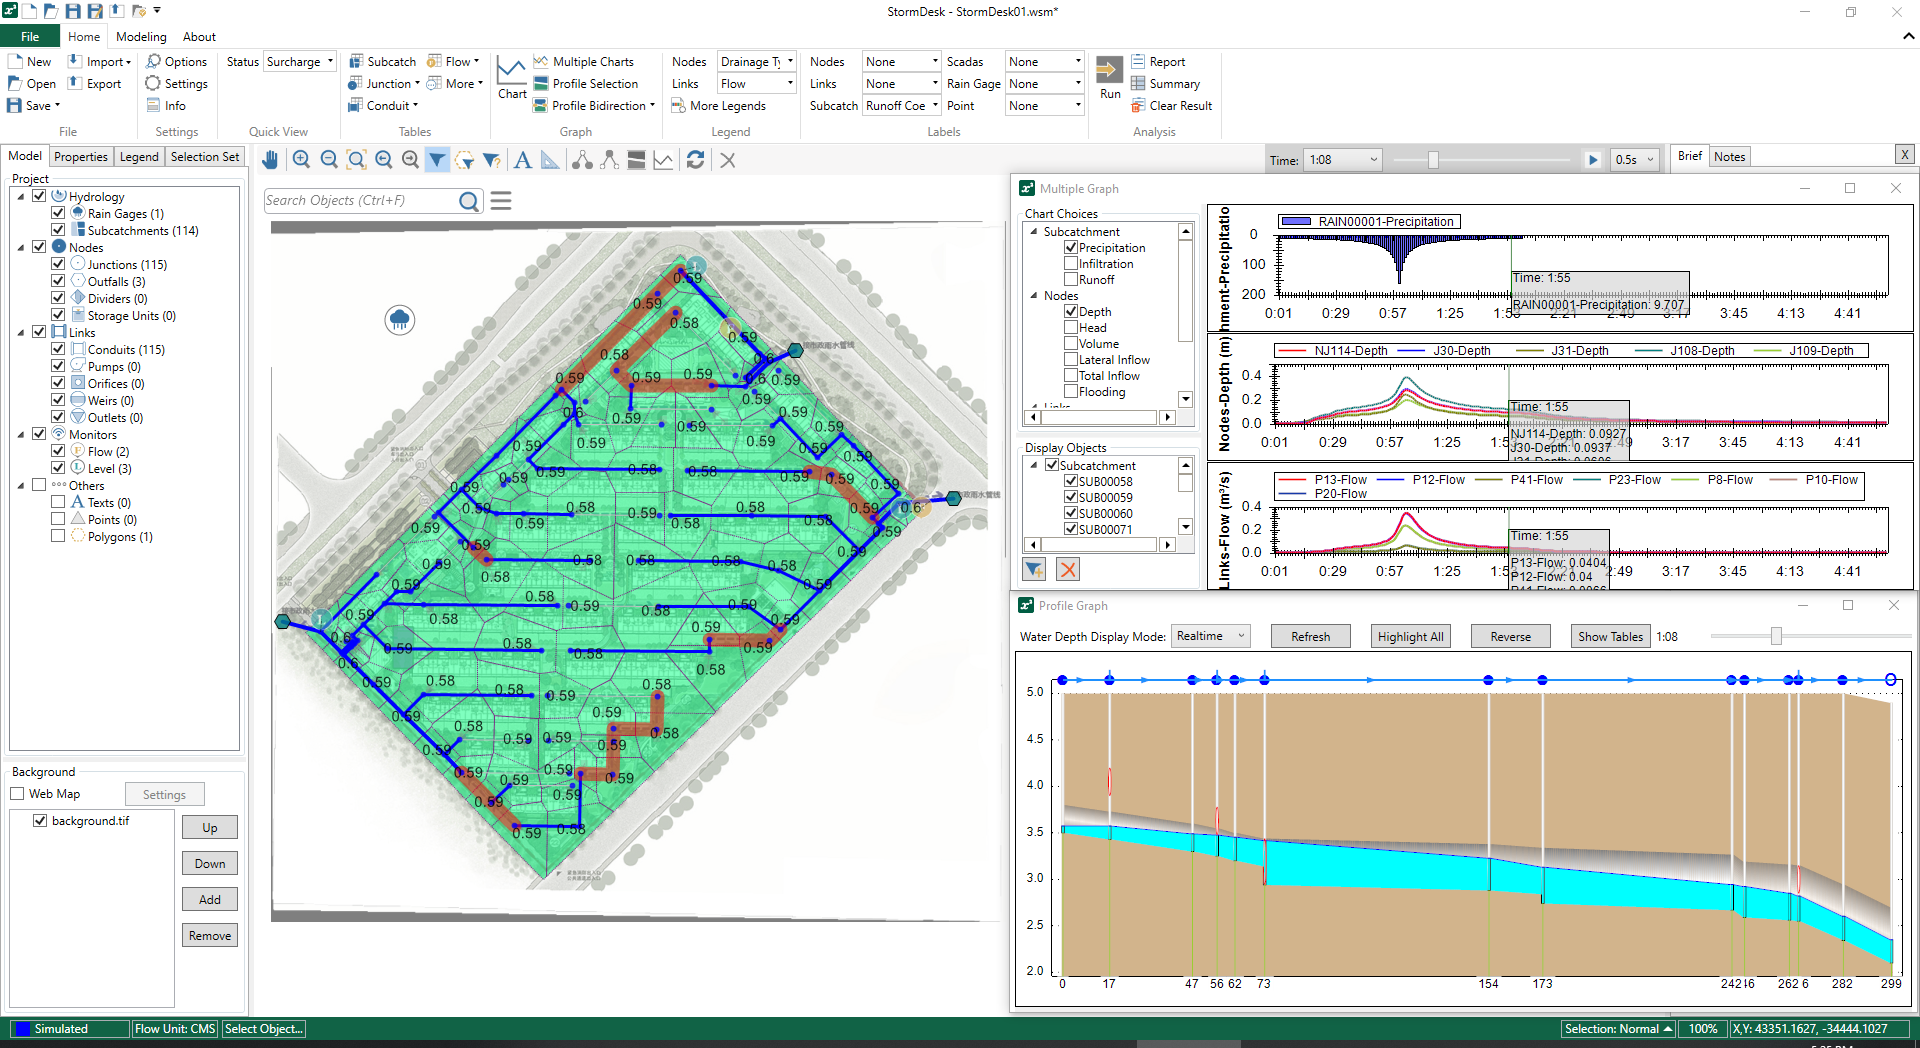Toggle the Junctions (115) layer checkbox
The height and width of the screenshot is (1048, 1920).
coord(59,264)
